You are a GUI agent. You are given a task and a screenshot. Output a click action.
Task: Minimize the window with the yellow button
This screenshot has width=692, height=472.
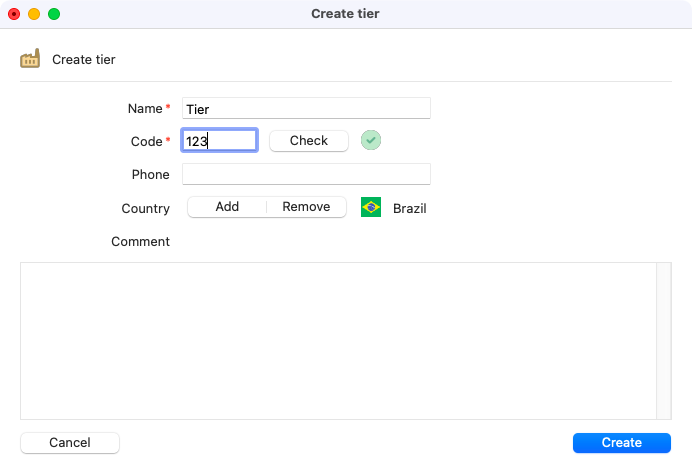coord(34,14)
